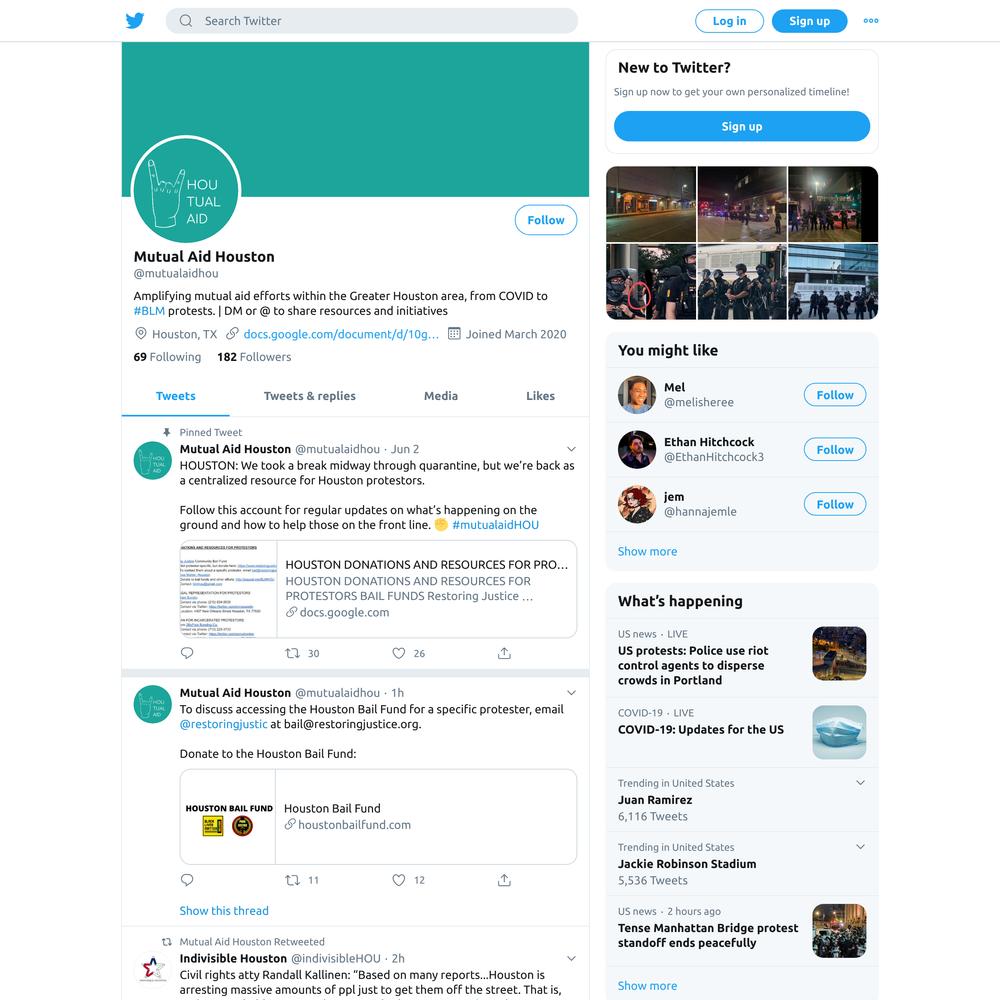Screen dimensions: 1000x1000
Task: Like the pinned tweet with 26 likes
Action: click(399, 653)
